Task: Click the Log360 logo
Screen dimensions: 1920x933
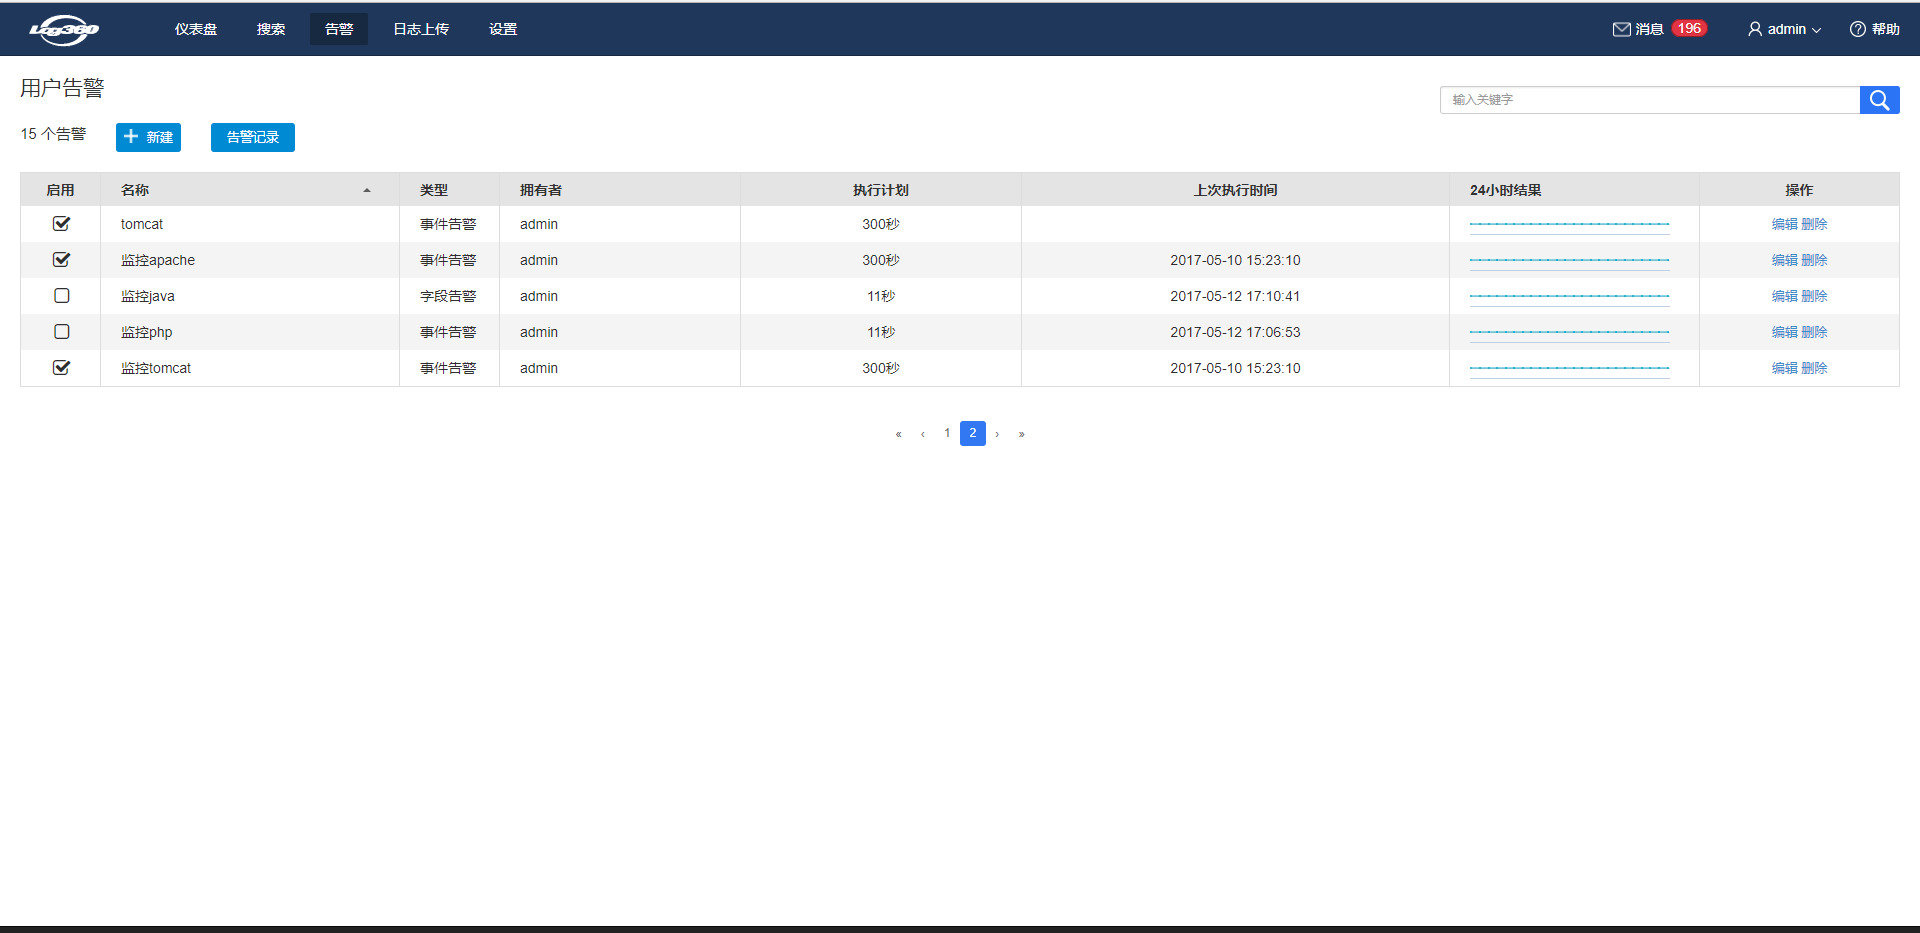Action: point(64,30)
